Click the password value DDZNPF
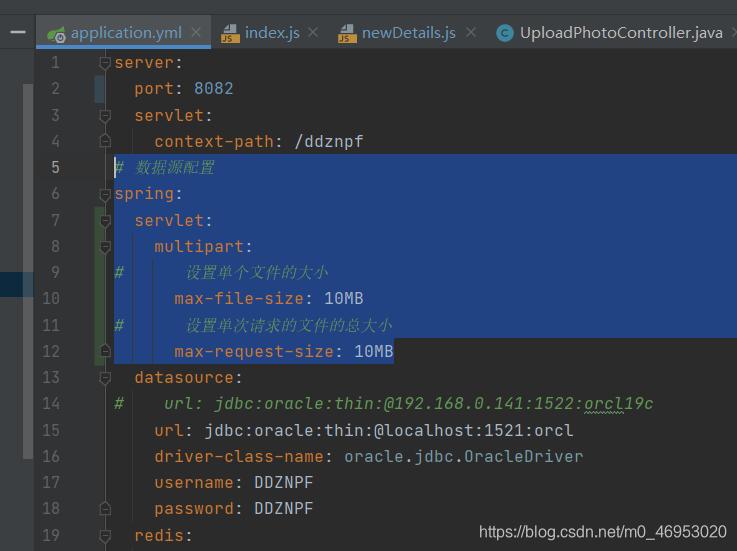This screenshot has width=737, height=551. click(283, 509)
